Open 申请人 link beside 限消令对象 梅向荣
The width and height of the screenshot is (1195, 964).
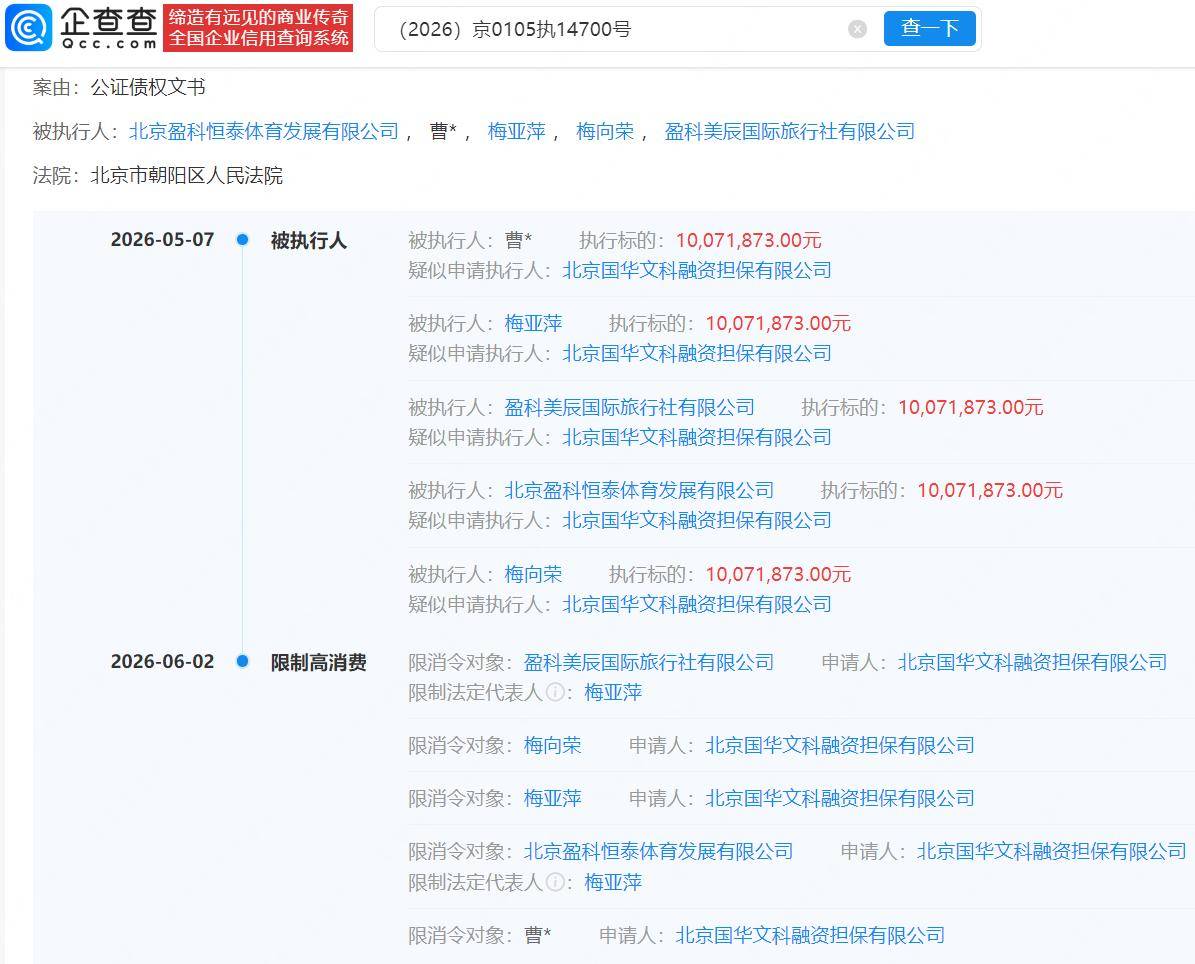tap(840, 745)
